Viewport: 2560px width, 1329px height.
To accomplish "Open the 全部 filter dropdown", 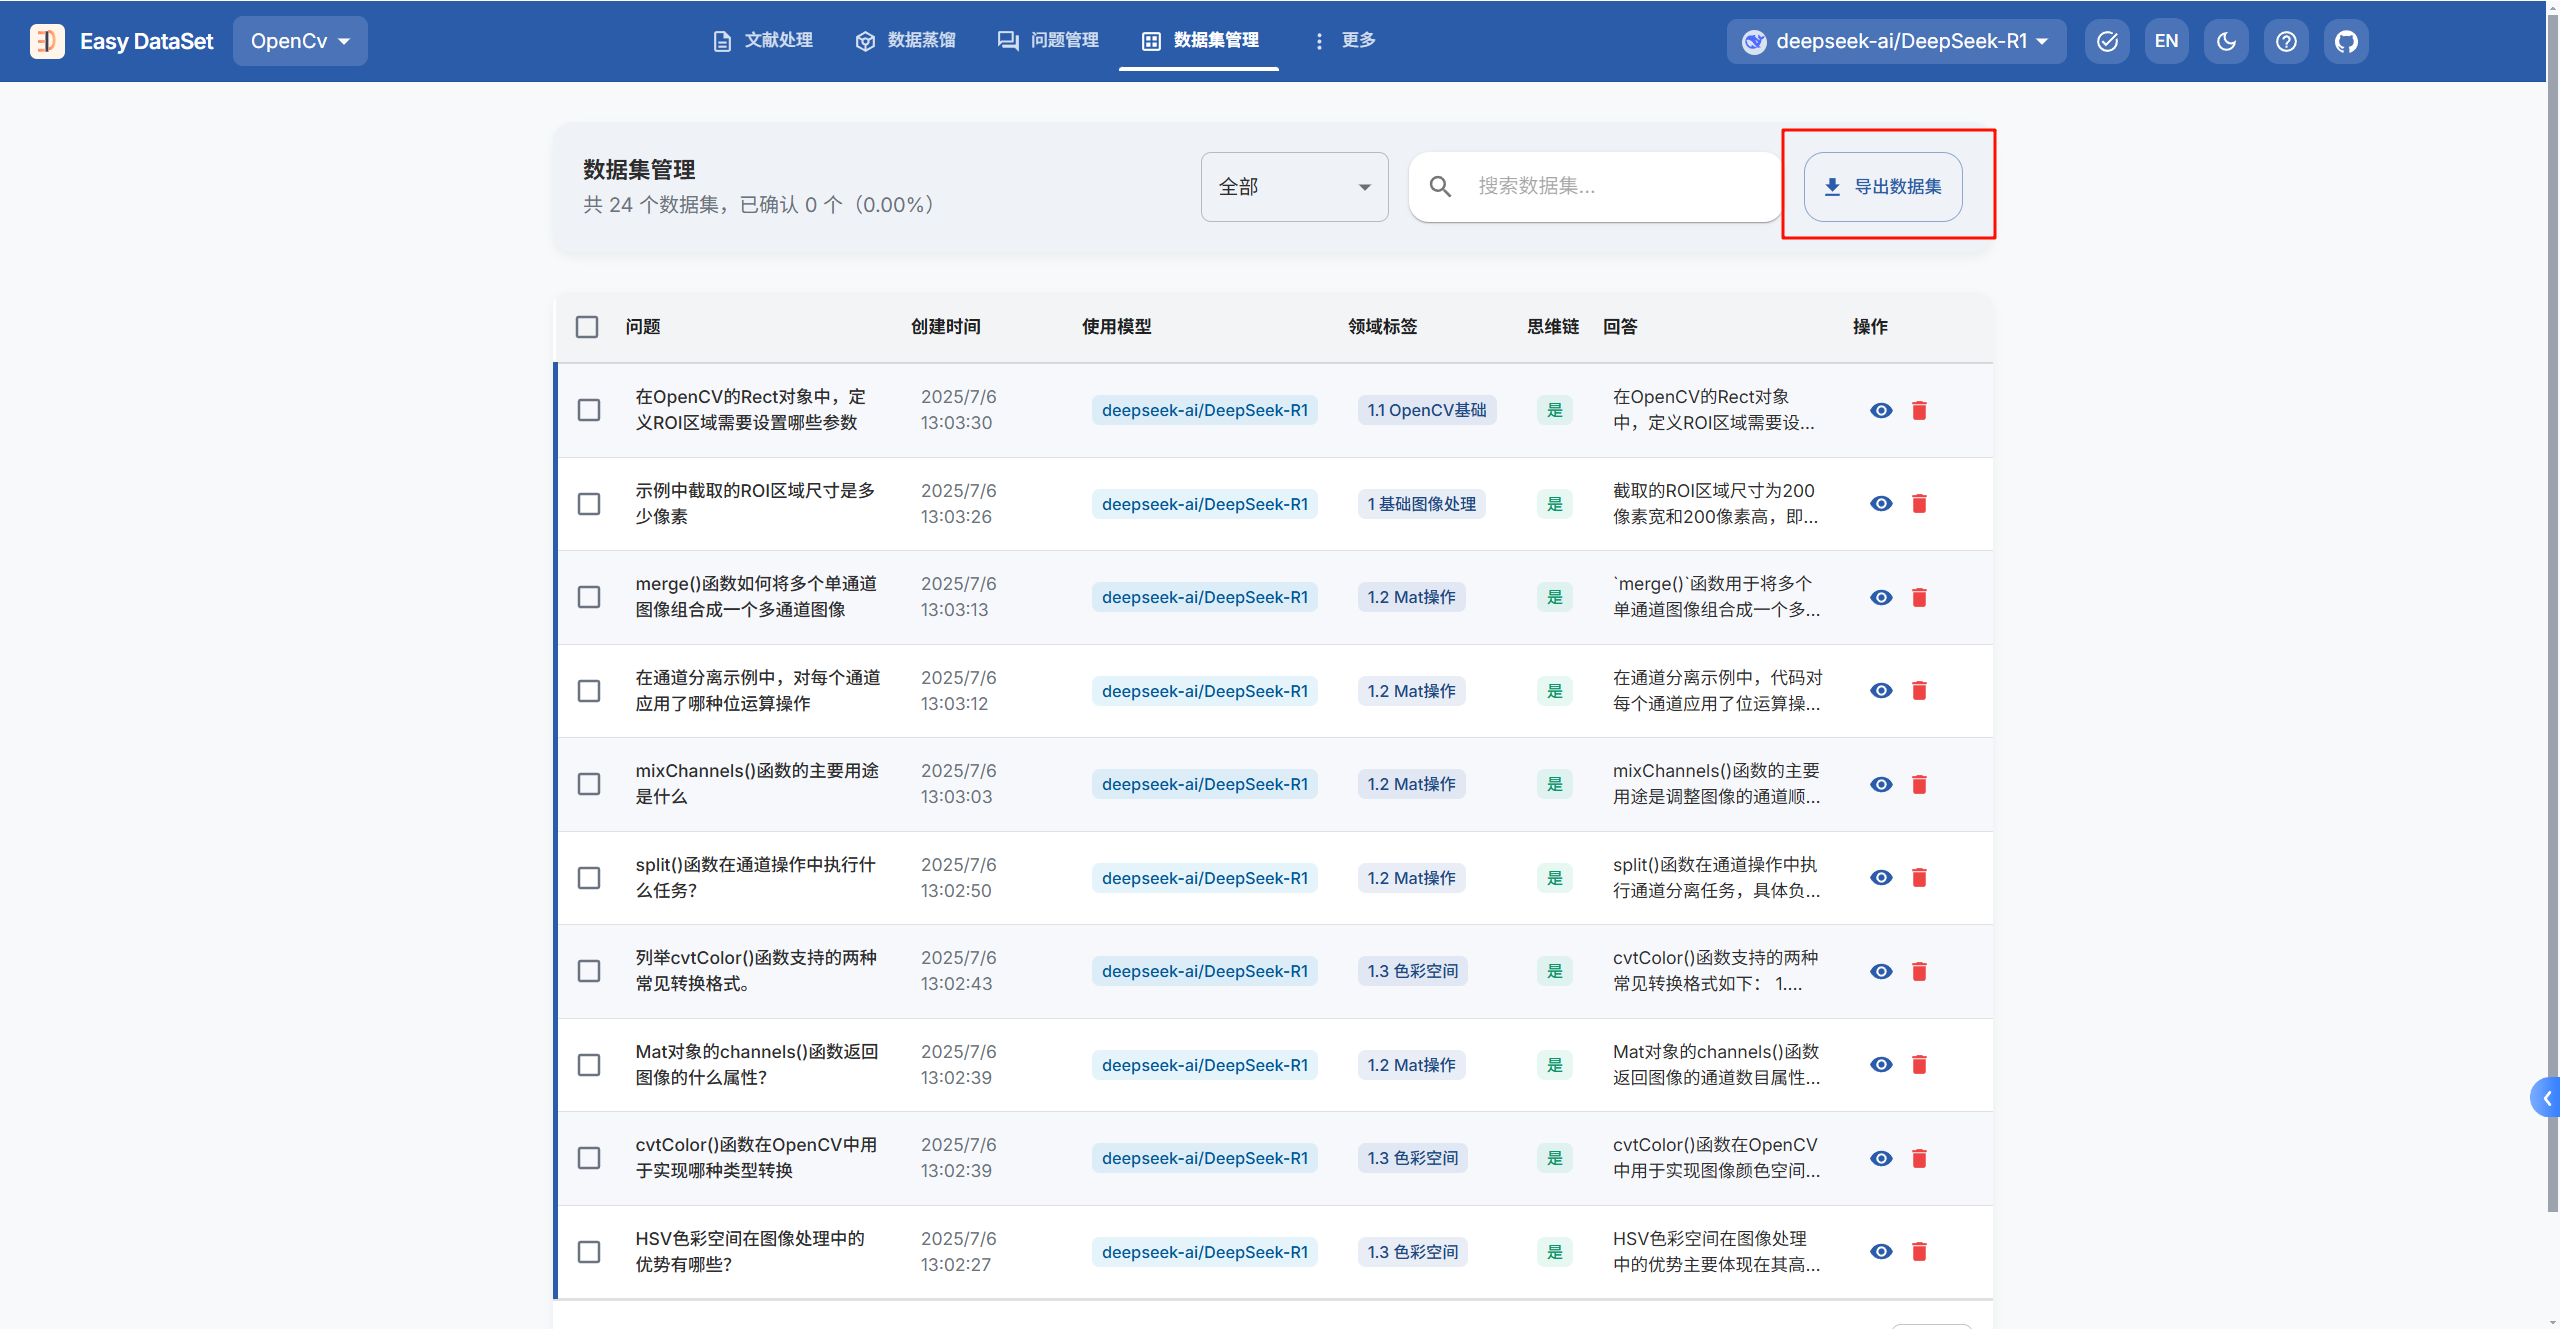I will tap(1294, 187).
